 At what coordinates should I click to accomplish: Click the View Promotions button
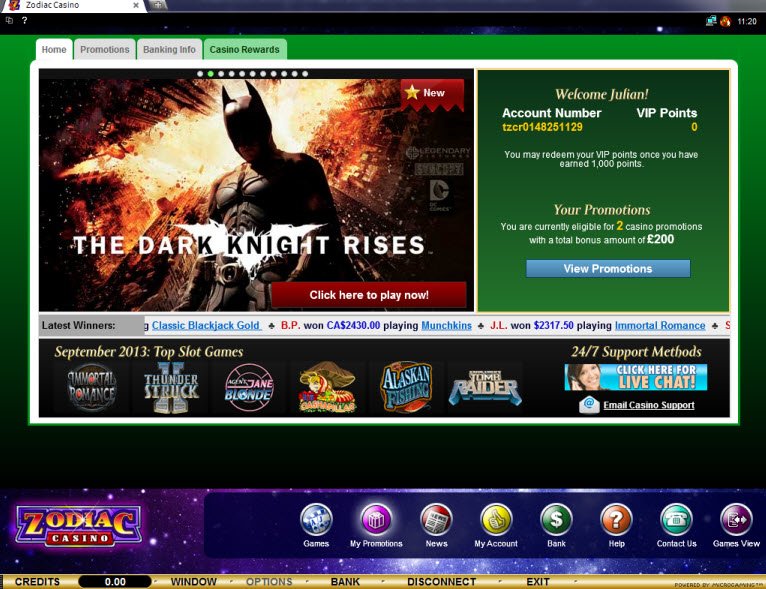[608, 269]
